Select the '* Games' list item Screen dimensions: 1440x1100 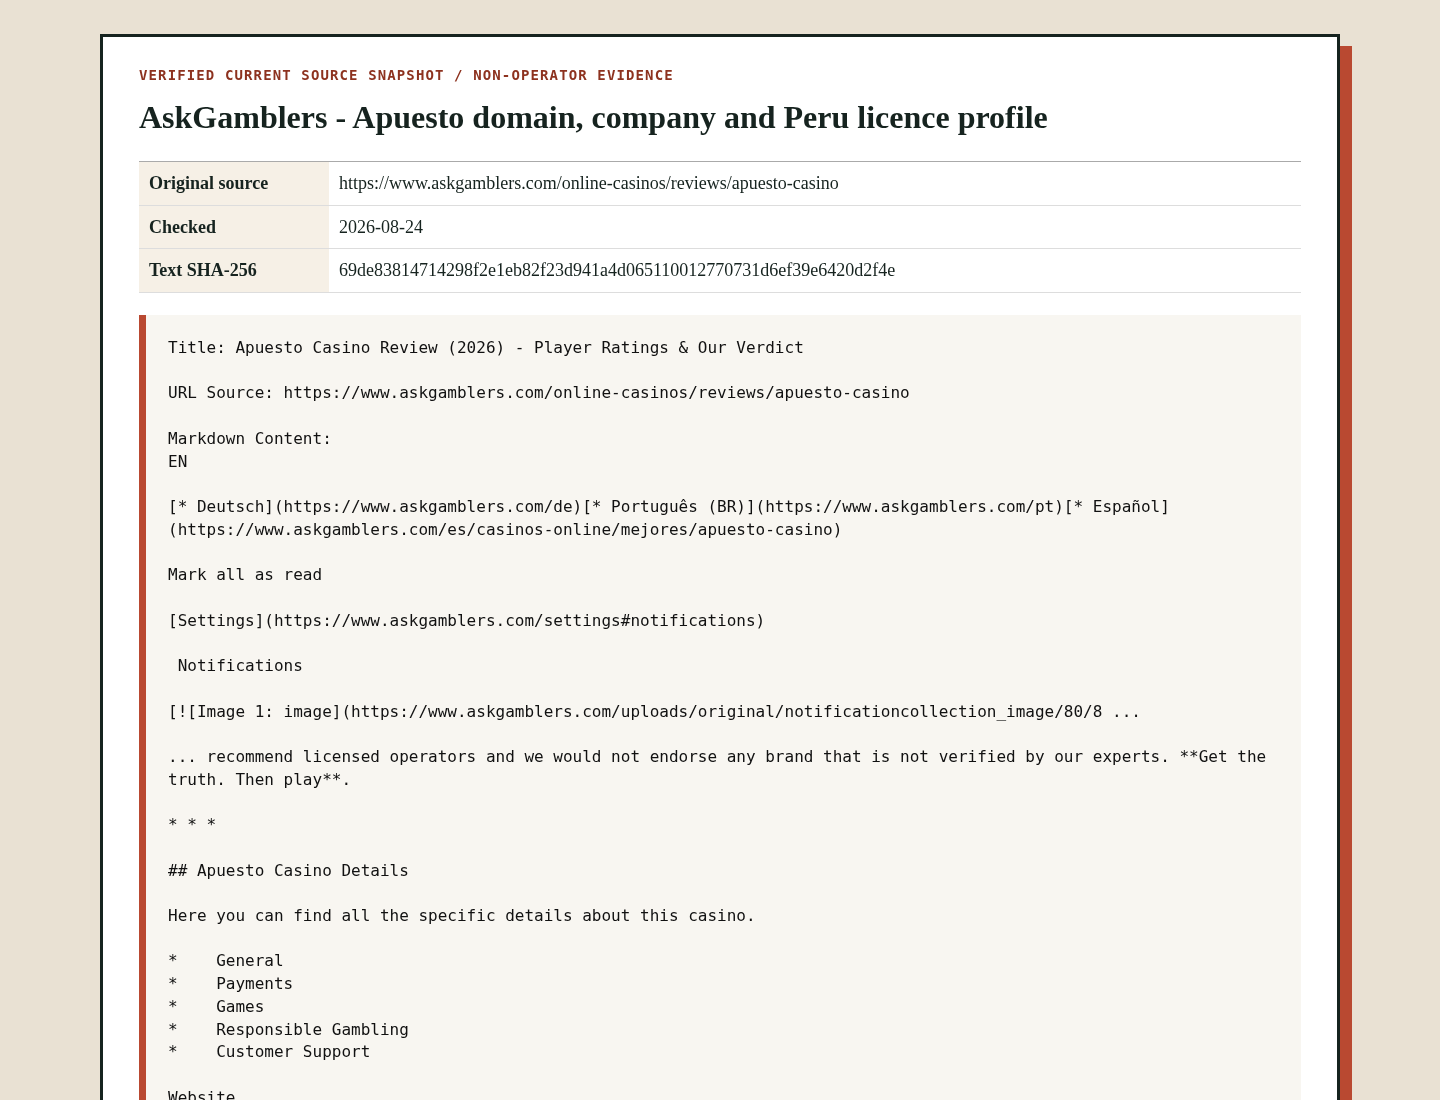(x=216, y=1006)
